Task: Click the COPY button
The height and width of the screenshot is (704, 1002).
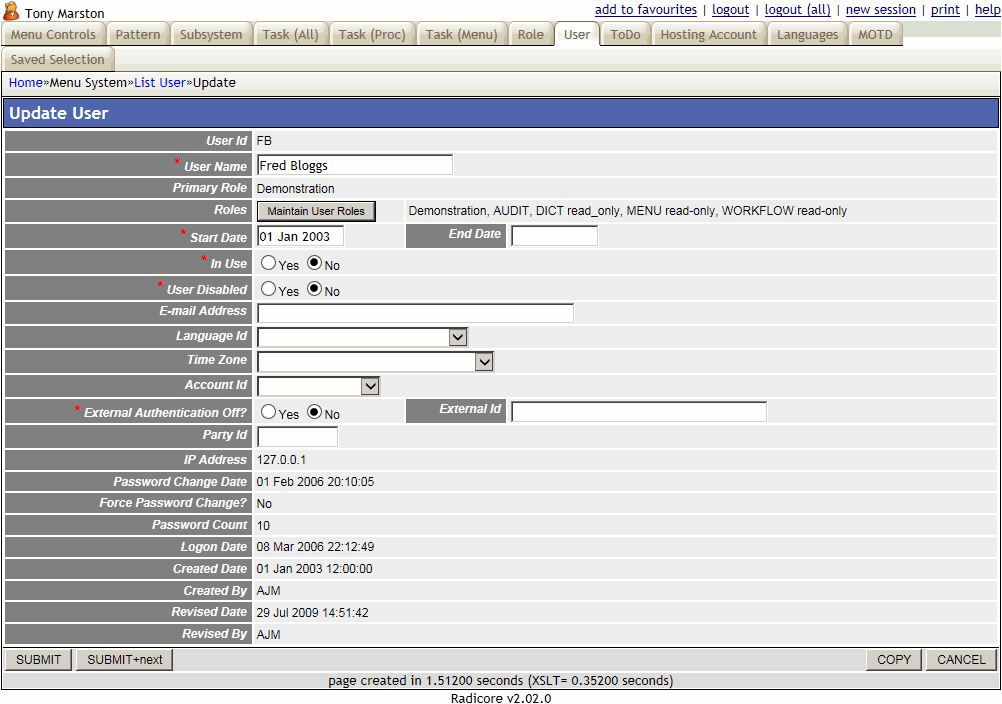Action: point(892,659)
